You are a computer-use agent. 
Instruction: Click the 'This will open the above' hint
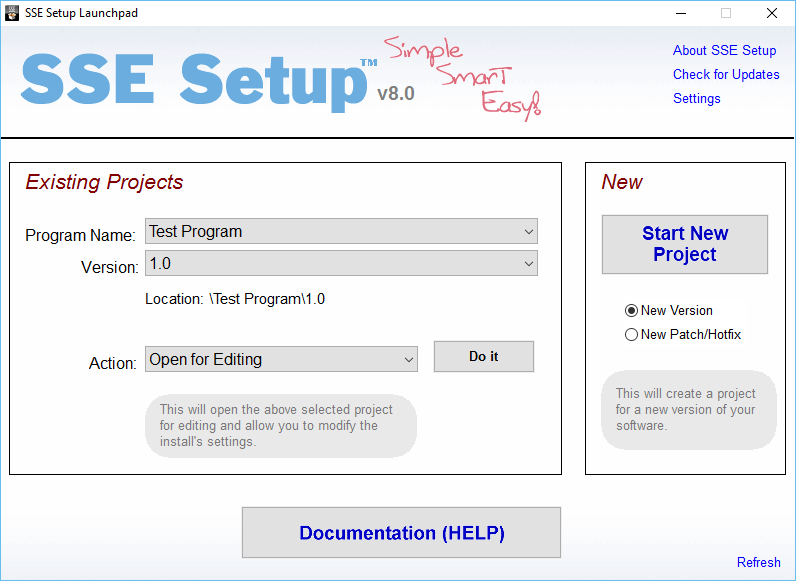click(x=281, y=426)
